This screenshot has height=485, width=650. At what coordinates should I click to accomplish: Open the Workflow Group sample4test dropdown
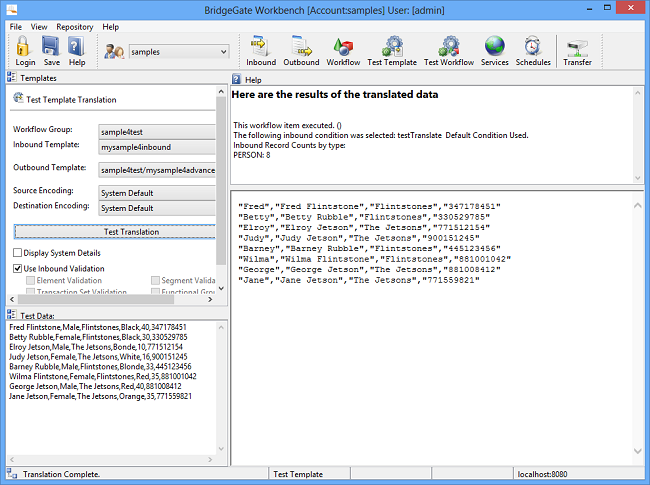tap(157, 132)
